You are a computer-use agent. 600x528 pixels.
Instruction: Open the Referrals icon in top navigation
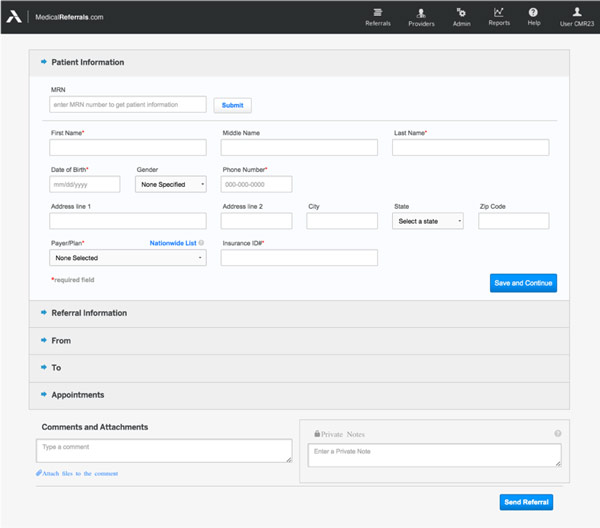coord(377,12)
